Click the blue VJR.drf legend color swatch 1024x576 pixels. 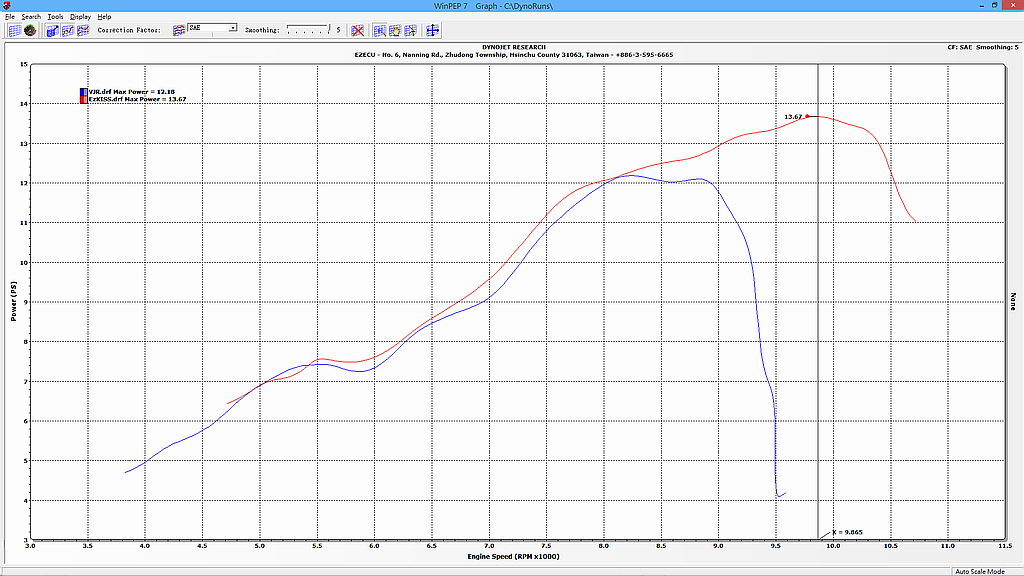(x=84, y=91)
